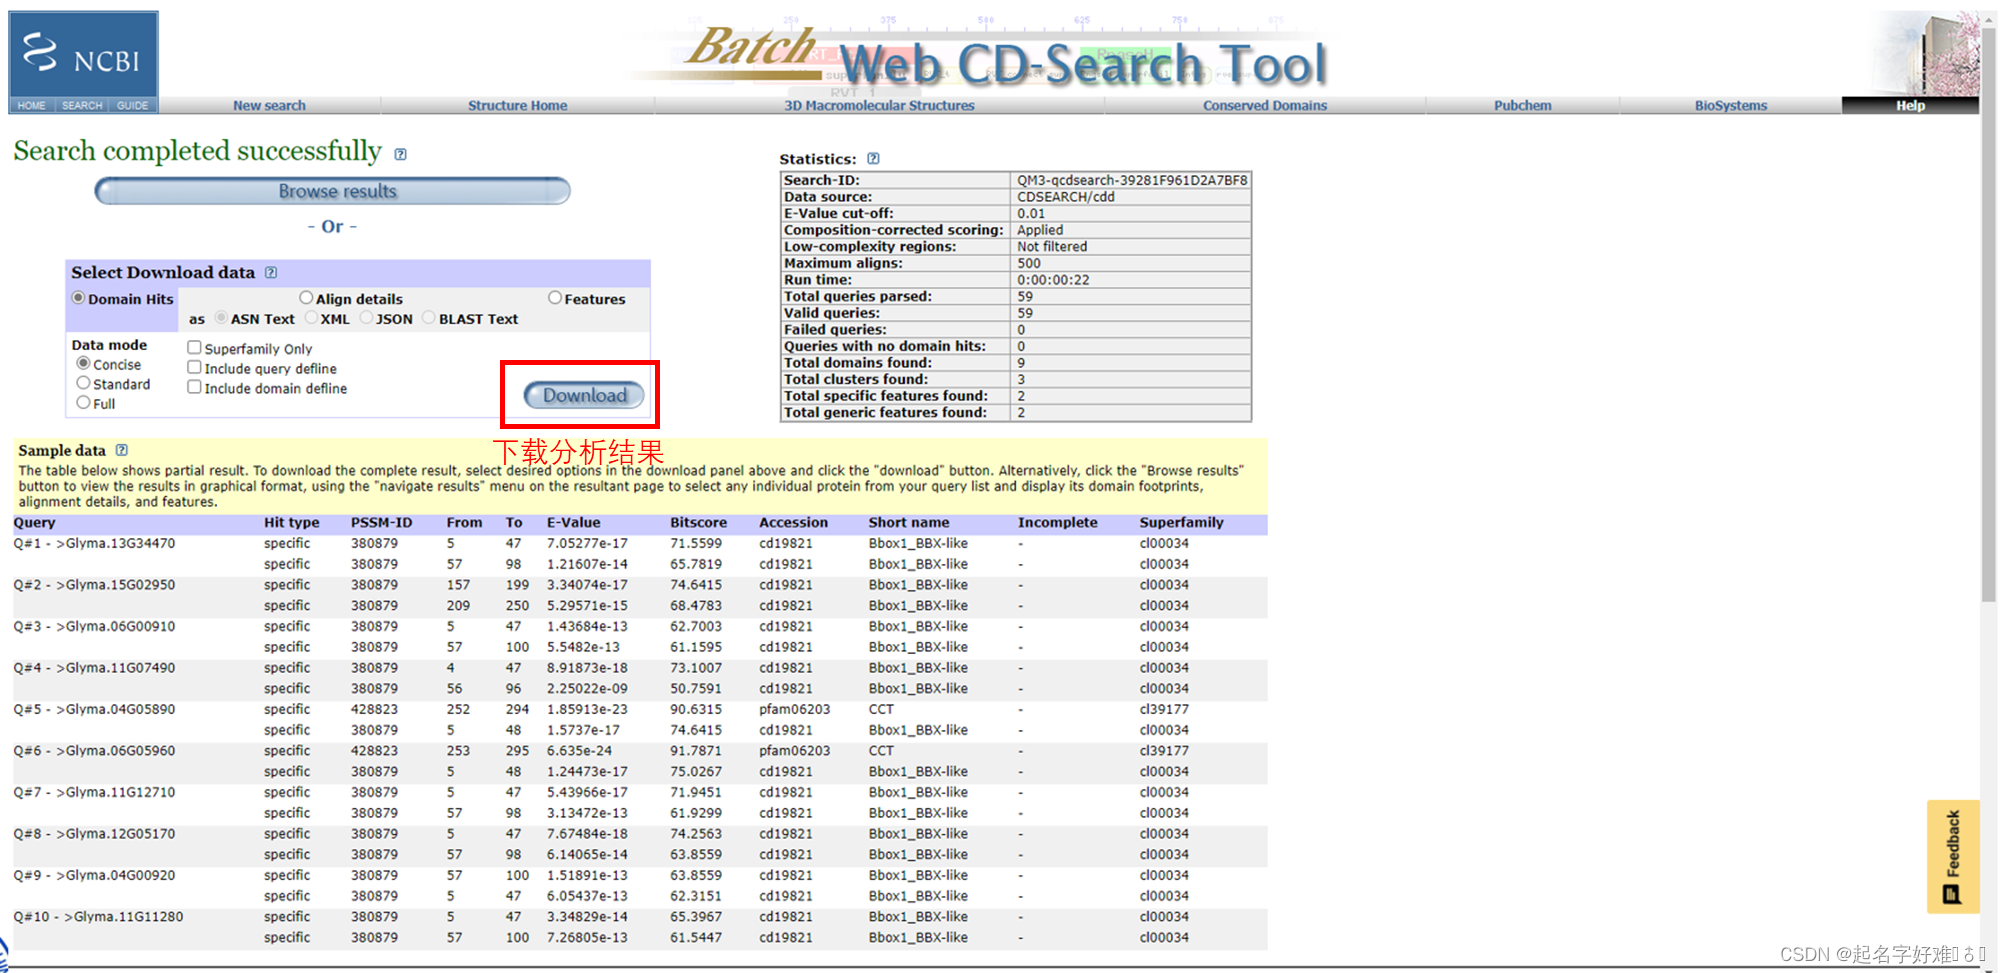Click query Q#4 Glyma.11G07490
This screenshot has height=973, width=2000.
[94, 667]
